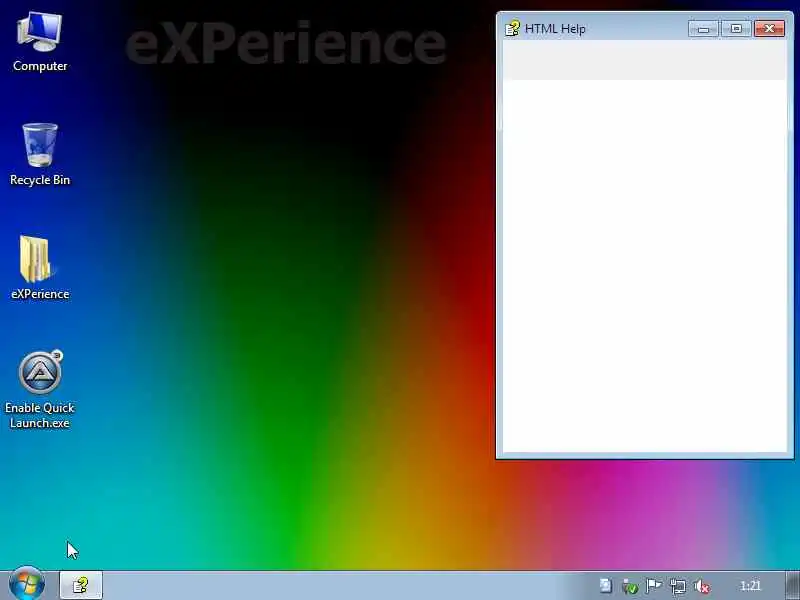Image resolution: width=800 pixels, height=600 pixels.
Task: Click HTML Help taskbar button
Action: [x=81, y=585]
